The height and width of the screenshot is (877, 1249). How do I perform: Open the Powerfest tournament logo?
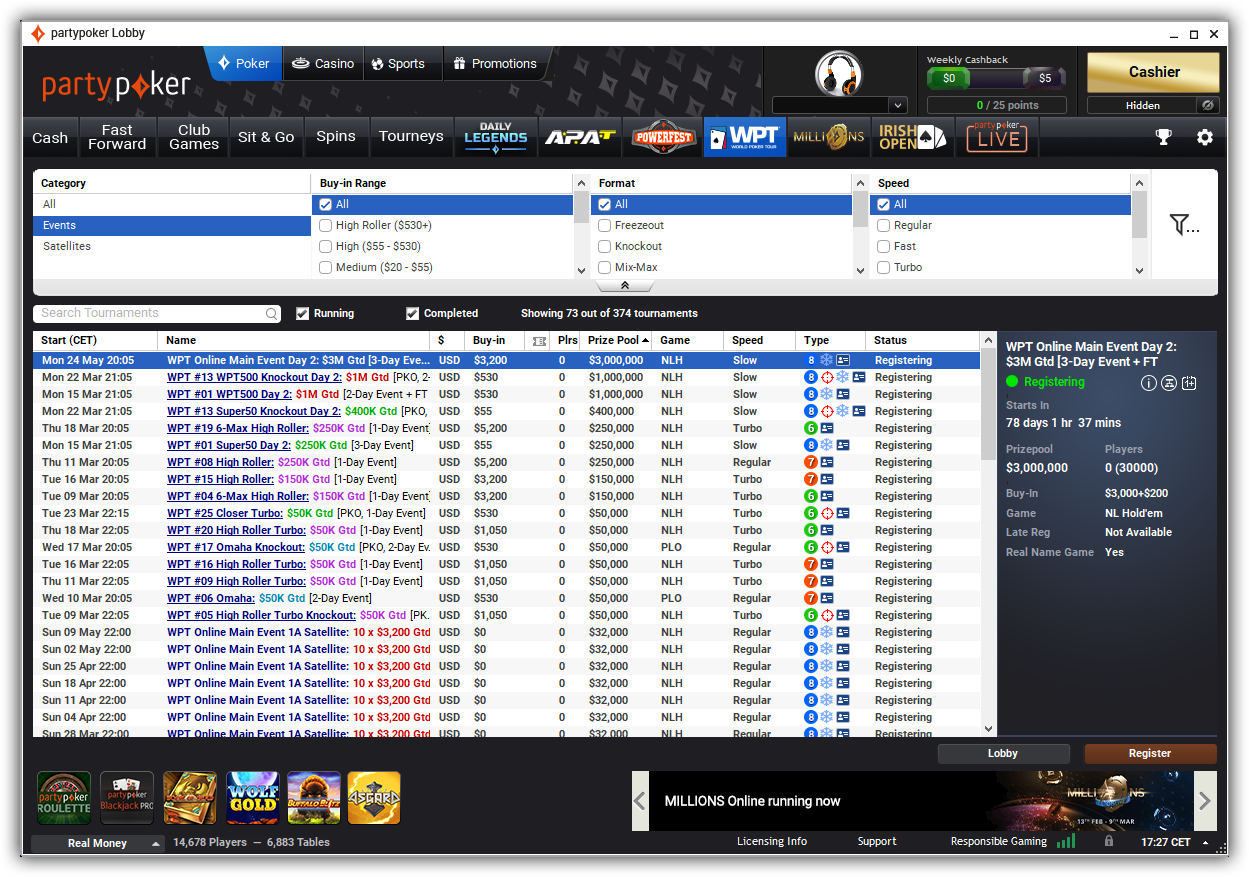tap(663, 137)
